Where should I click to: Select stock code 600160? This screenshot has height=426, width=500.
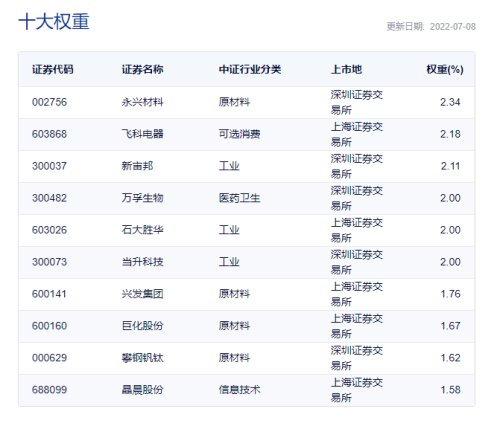49,326
